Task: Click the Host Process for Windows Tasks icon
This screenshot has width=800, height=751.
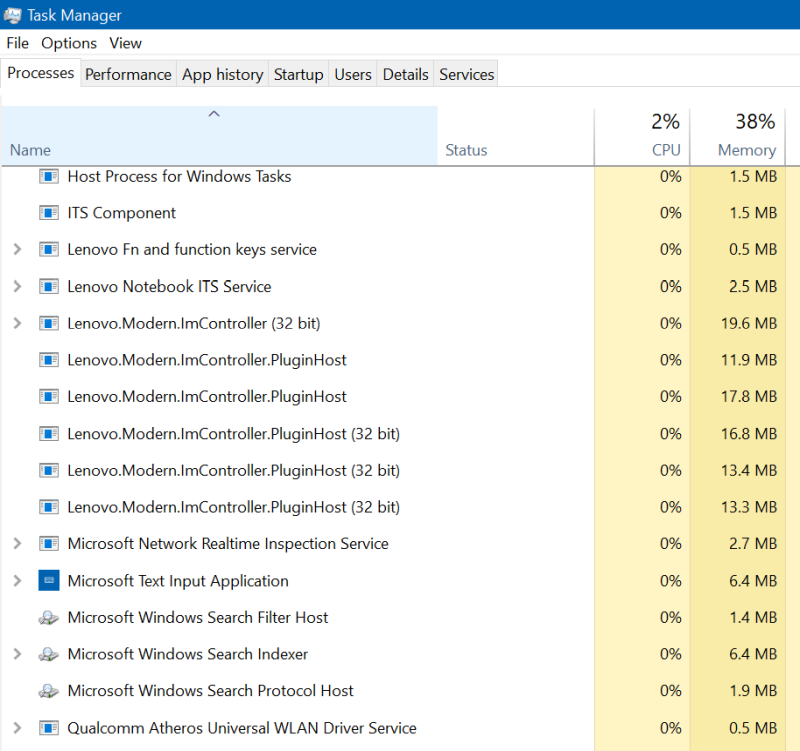Action: (49, 177)
